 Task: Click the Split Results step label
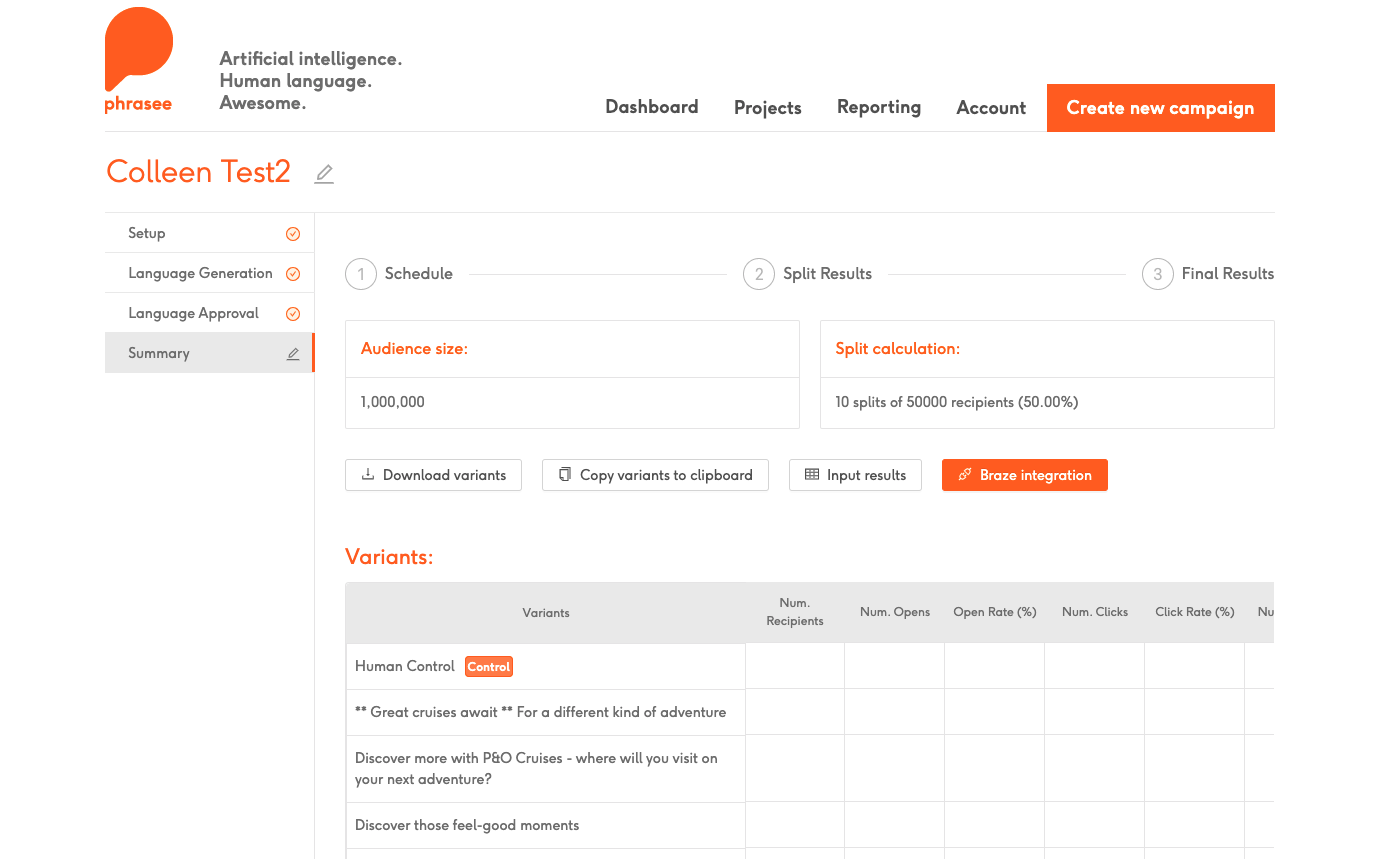pyautogui.click(x=827, y=274)
